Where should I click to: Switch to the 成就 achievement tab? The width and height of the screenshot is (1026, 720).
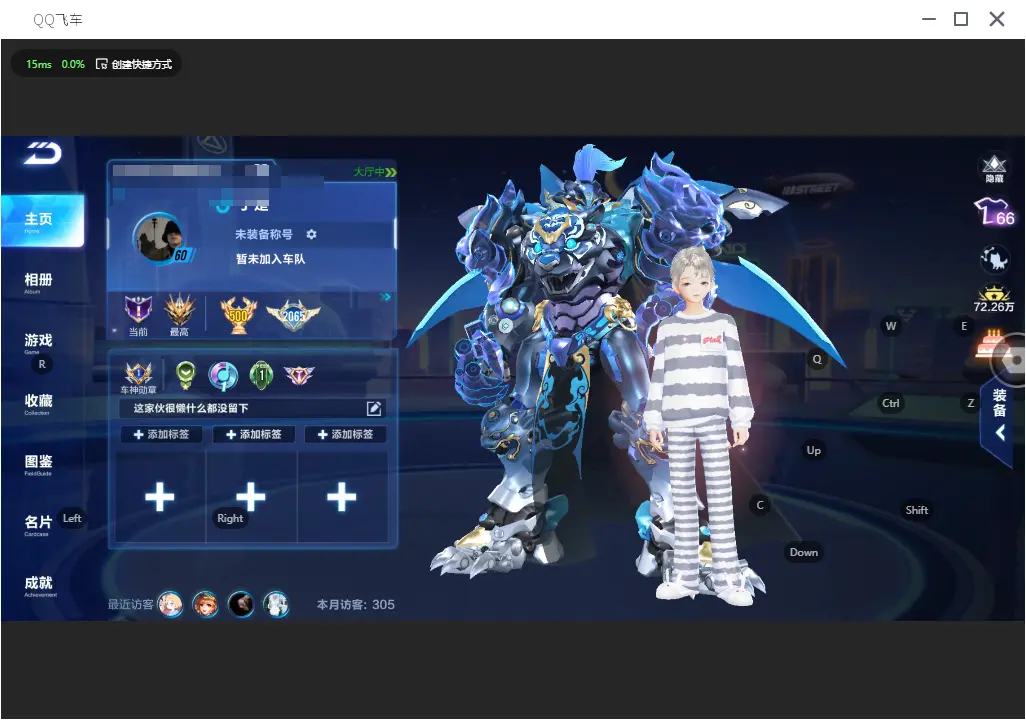39,585
